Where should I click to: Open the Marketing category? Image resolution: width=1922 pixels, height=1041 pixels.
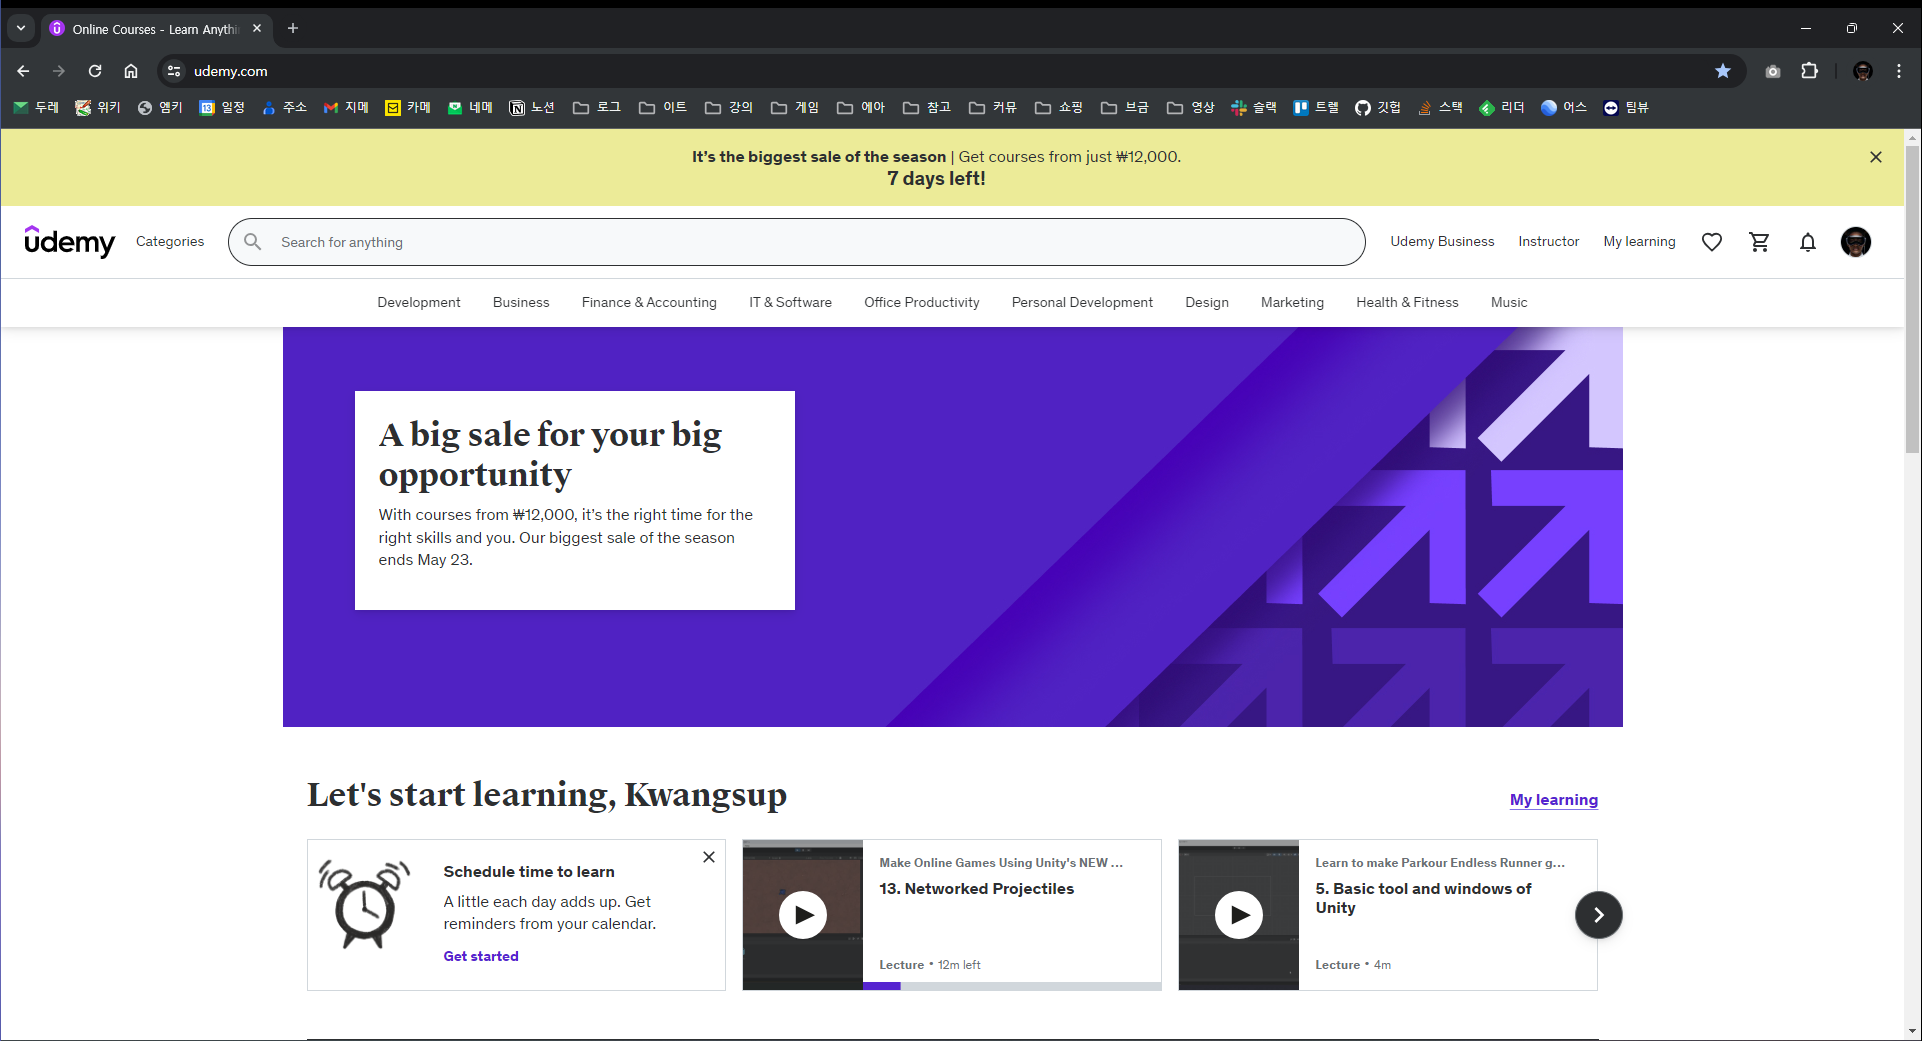click(1292, 302)
